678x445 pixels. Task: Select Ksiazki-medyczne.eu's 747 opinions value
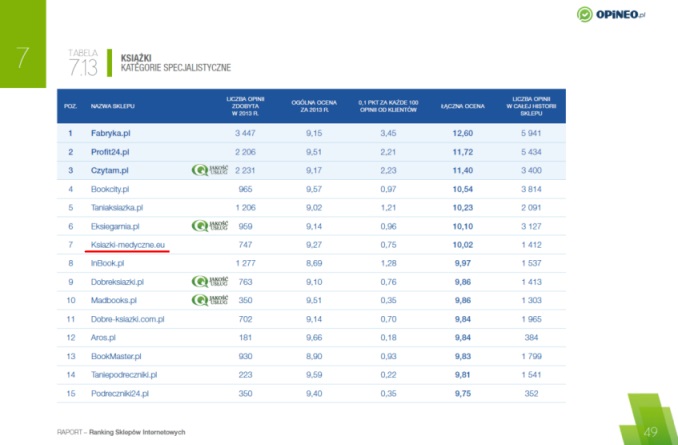coord(245,245)
